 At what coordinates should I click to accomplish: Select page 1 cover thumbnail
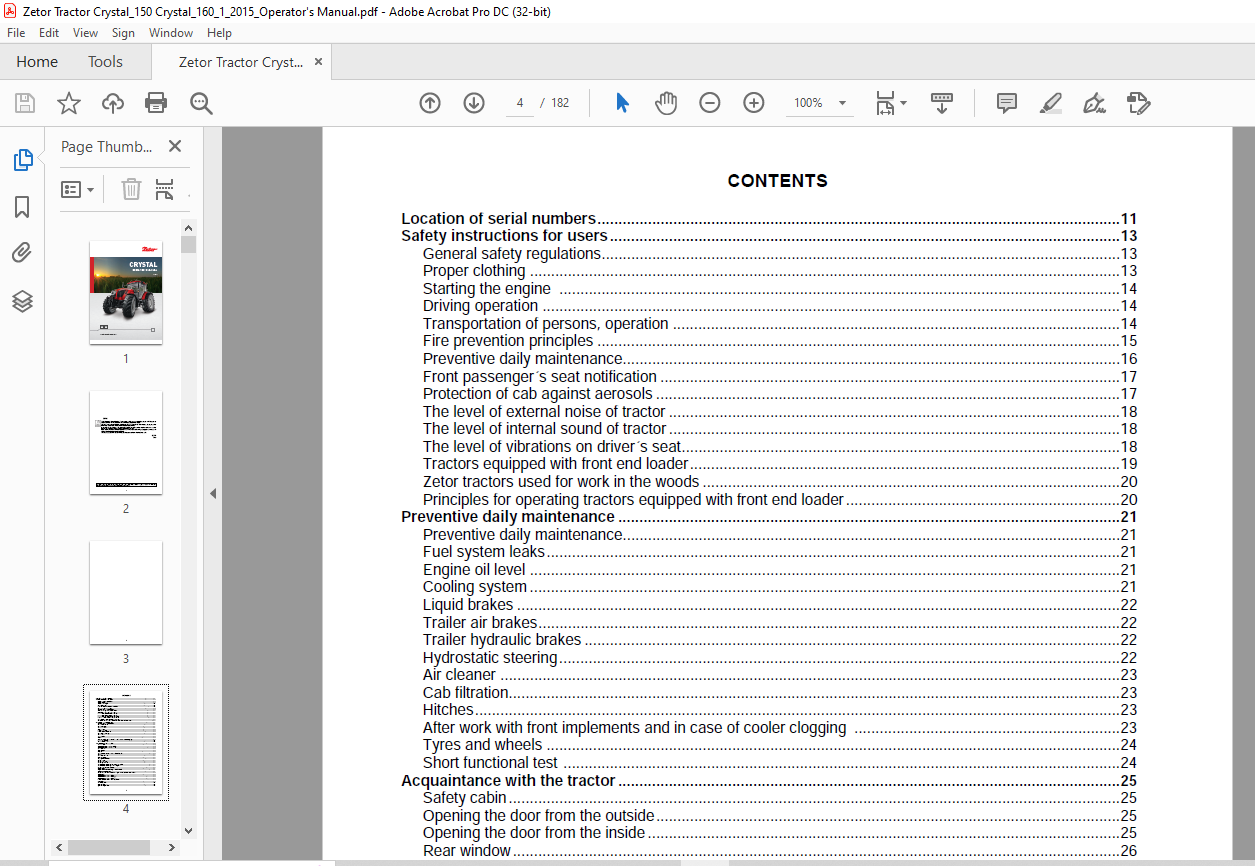pyautogui.click(x=126, y=292)
